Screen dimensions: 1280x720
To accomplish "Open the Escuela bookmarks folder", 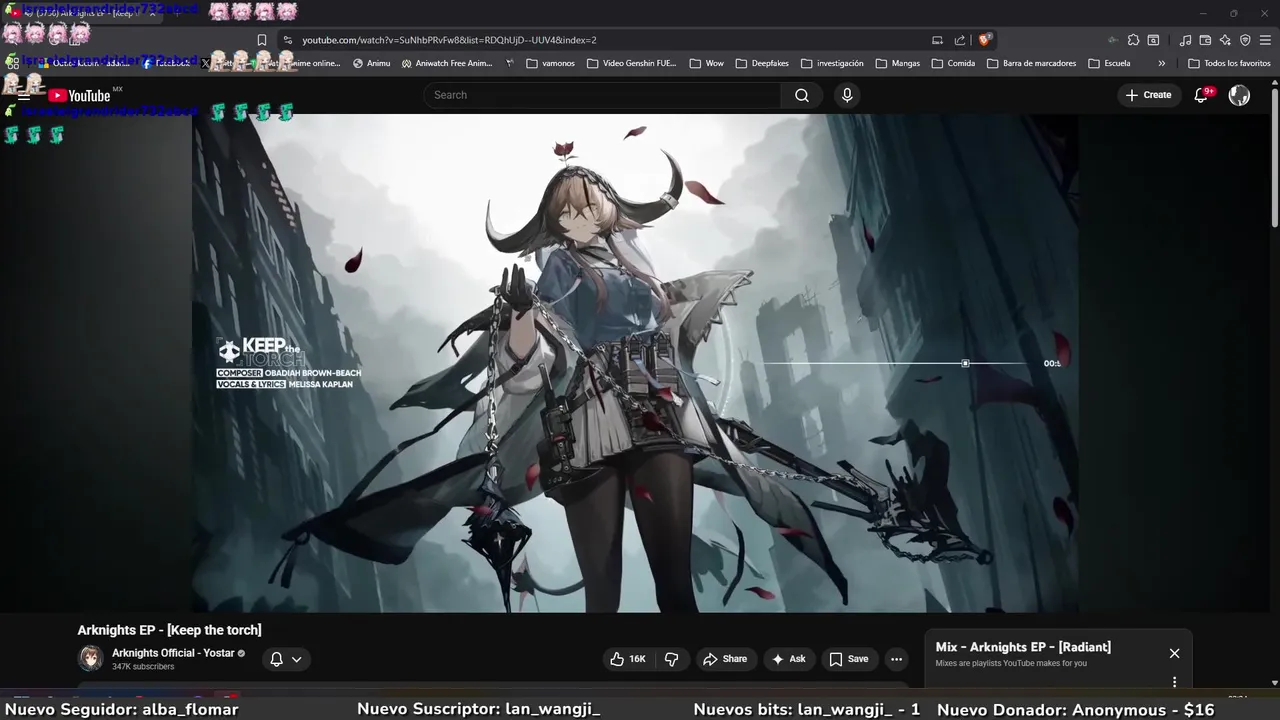I will pos(1109,63).
